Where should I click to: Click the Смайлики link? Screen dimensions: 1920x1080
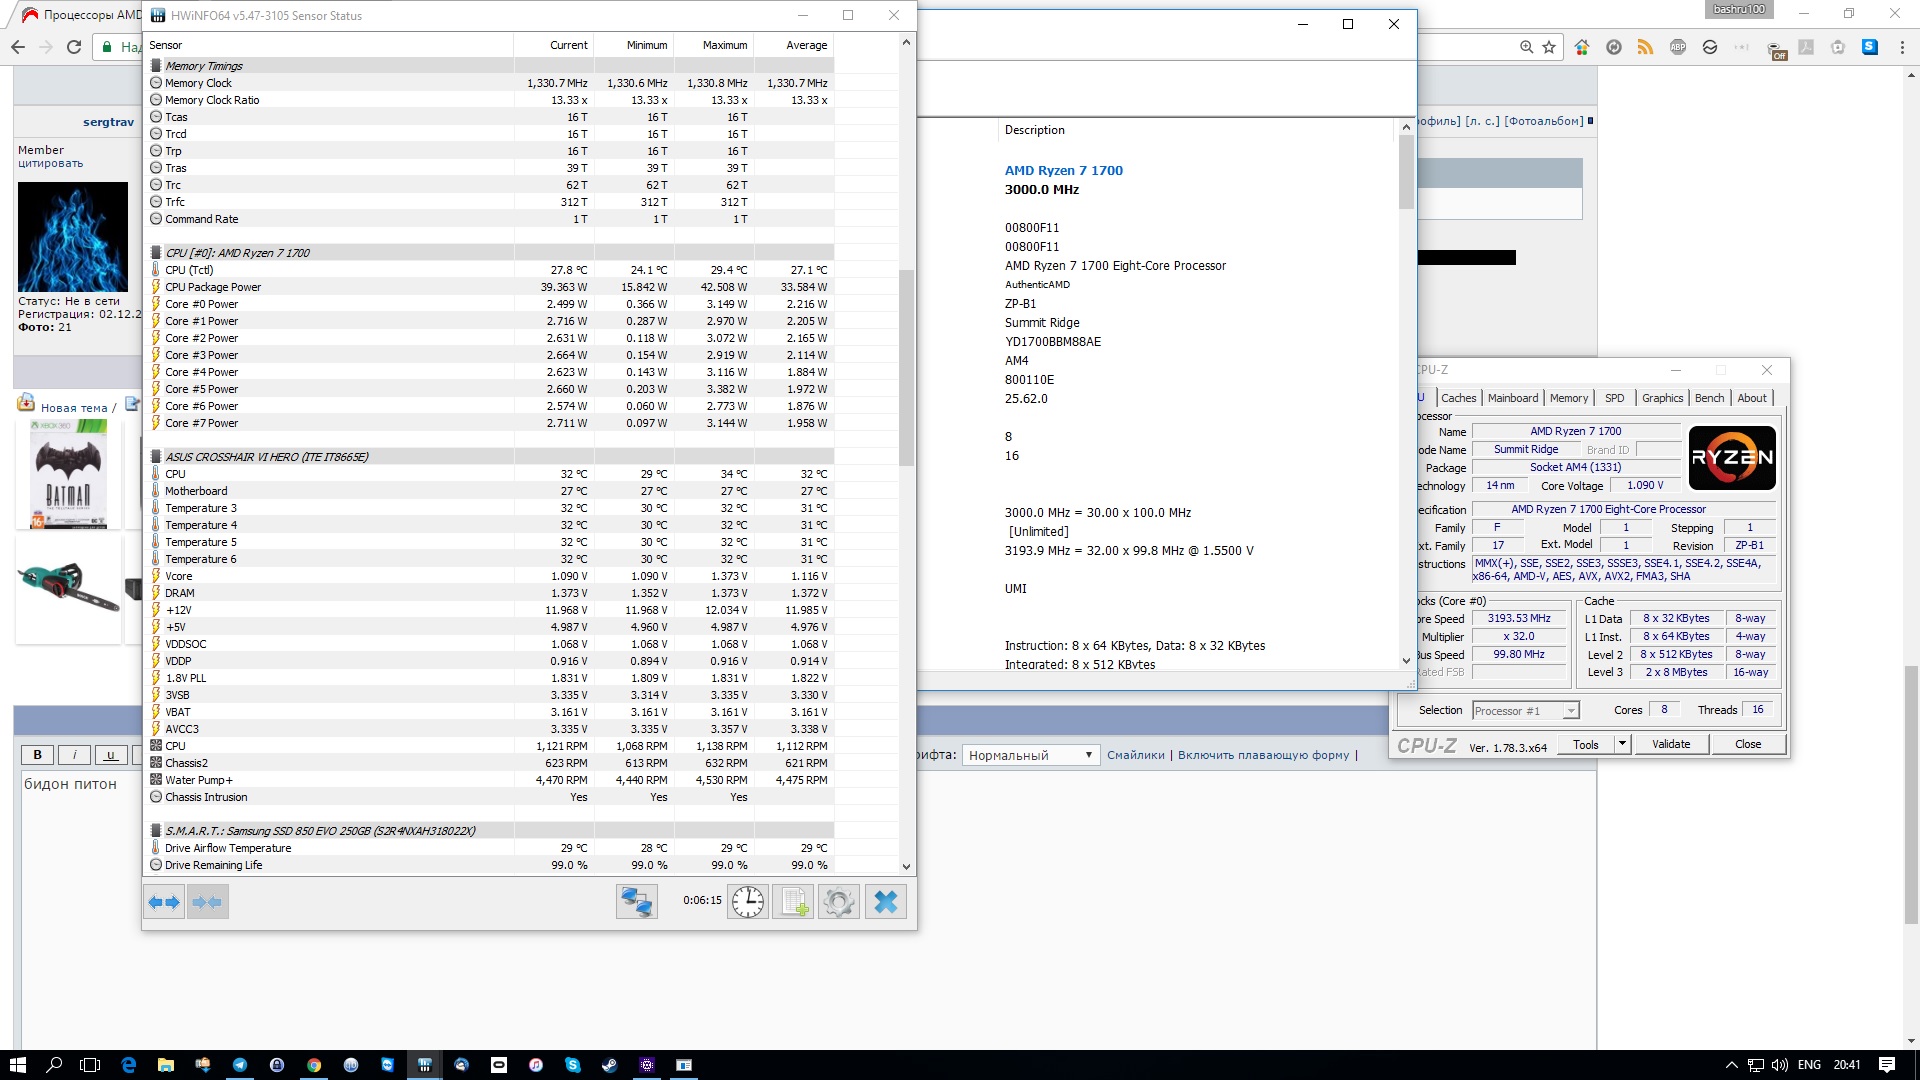[x=1135, y=756]
